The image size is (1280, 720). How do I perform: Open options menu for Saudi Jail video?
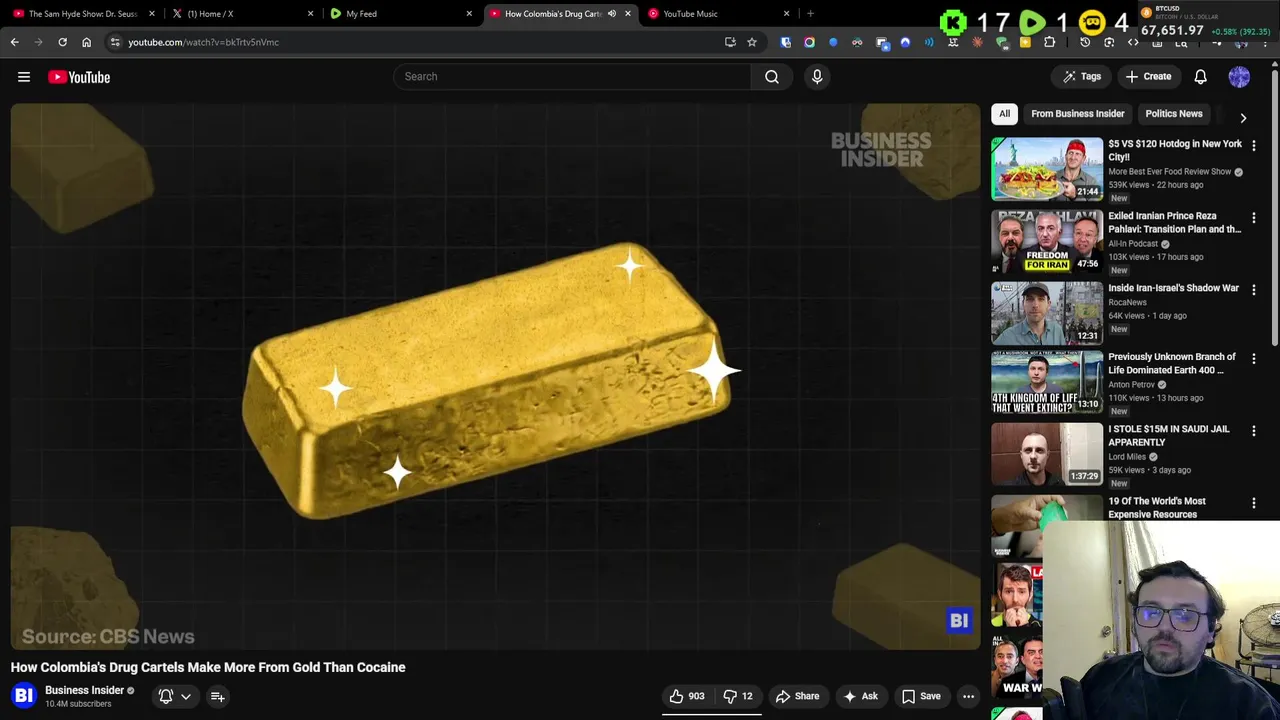[x=1253, y=431]
